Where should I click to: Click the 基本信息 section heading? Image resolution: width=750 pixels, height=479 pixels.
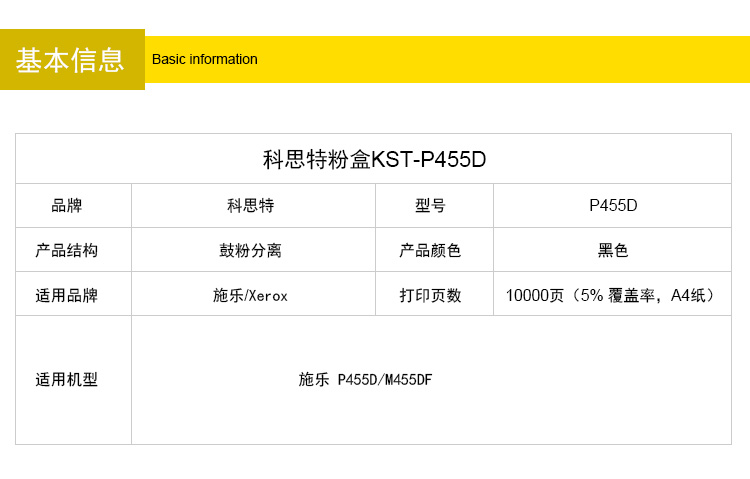click(x=71, y=60)
